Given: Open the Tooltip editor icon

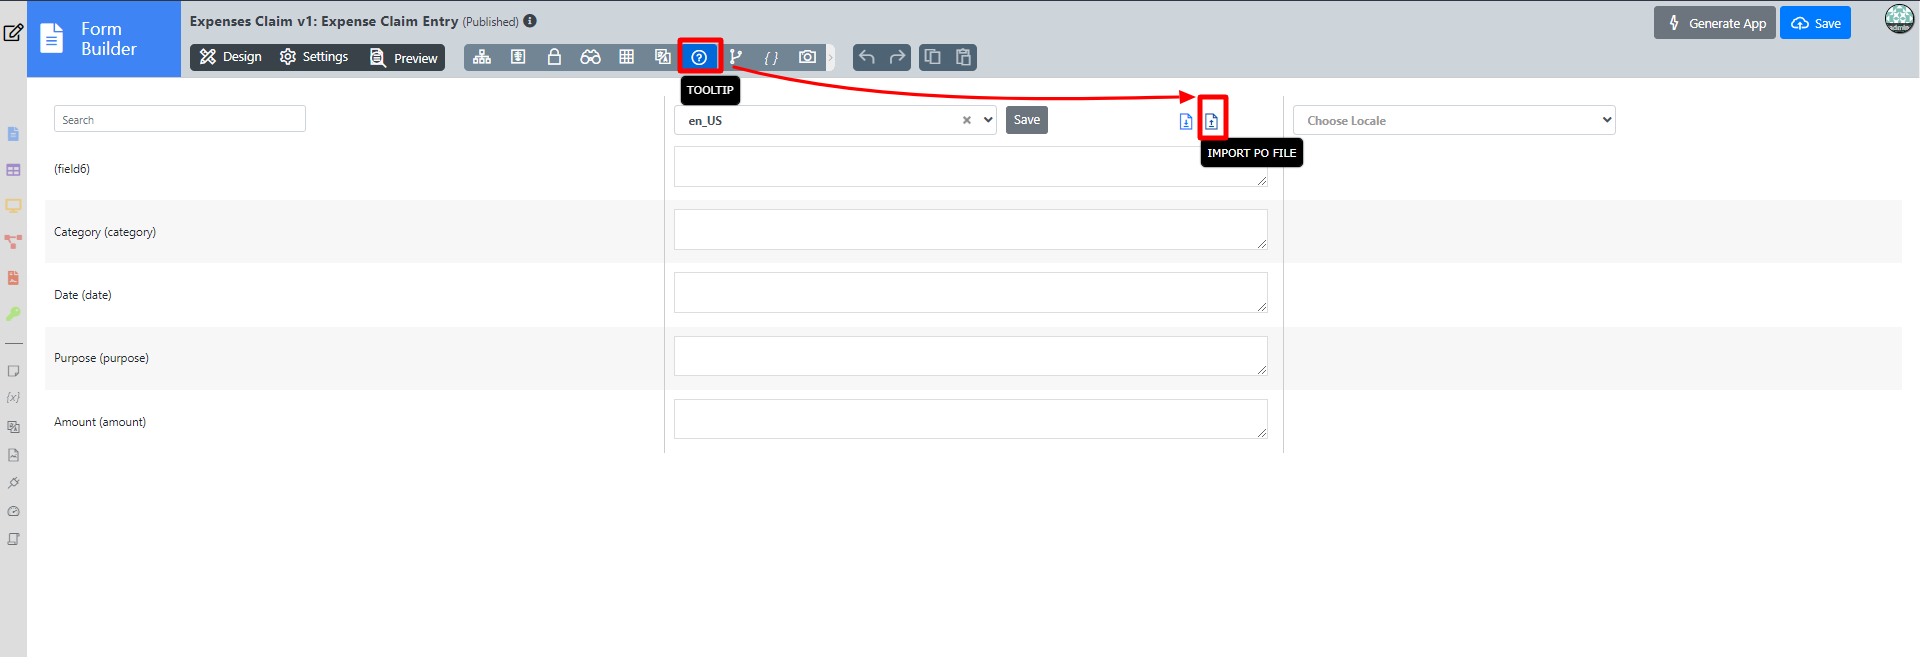Looking at the screenshot, I should point(699,57).
